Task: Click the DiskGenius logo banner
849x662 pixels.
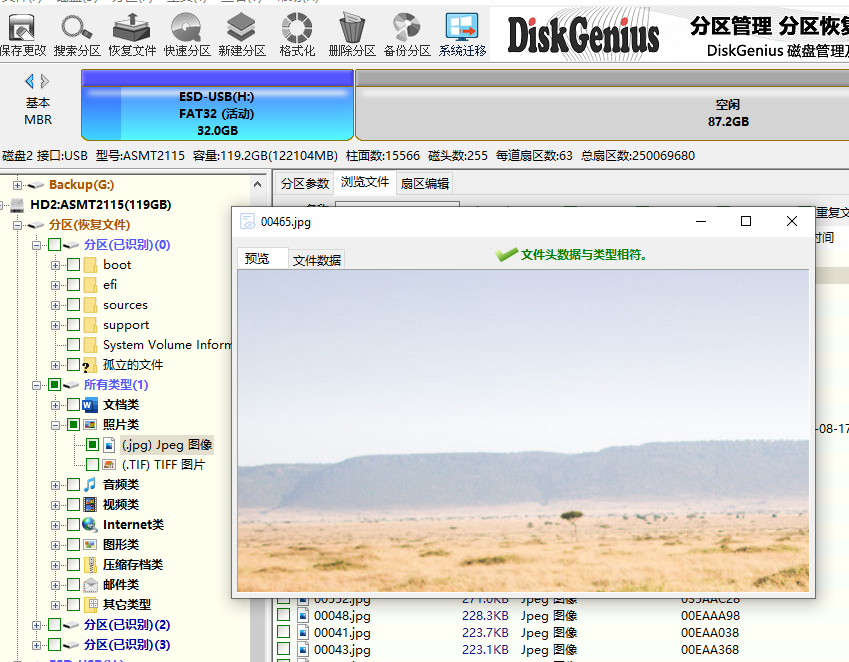Action: tap(583, 36)
